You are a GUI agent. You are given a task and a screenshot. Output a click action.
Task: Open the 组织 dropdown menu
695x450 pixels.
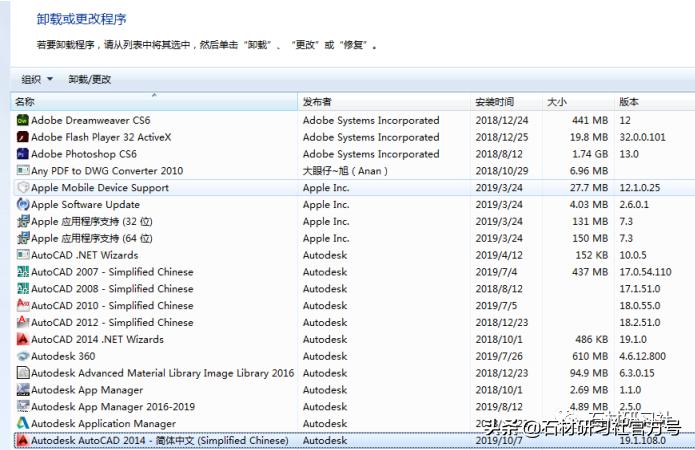pos(37,79)
